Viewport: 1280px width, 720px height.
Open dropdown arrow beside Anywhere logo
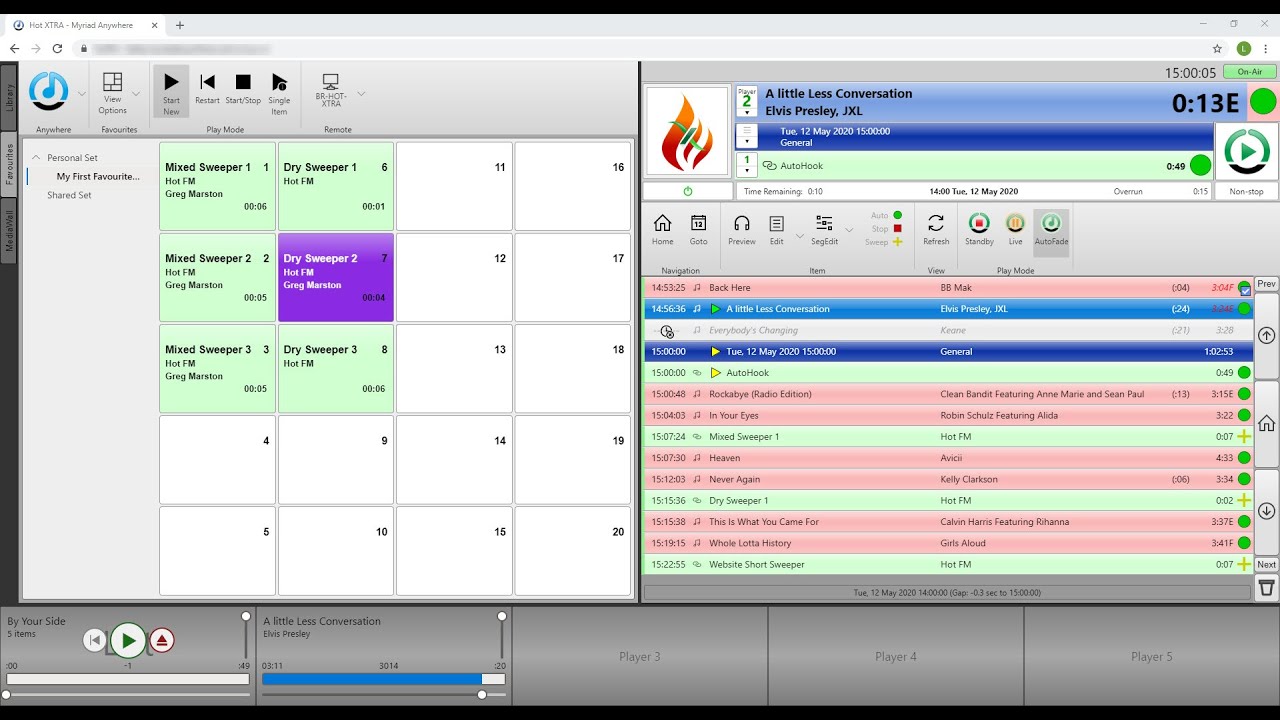click(82, 94)
